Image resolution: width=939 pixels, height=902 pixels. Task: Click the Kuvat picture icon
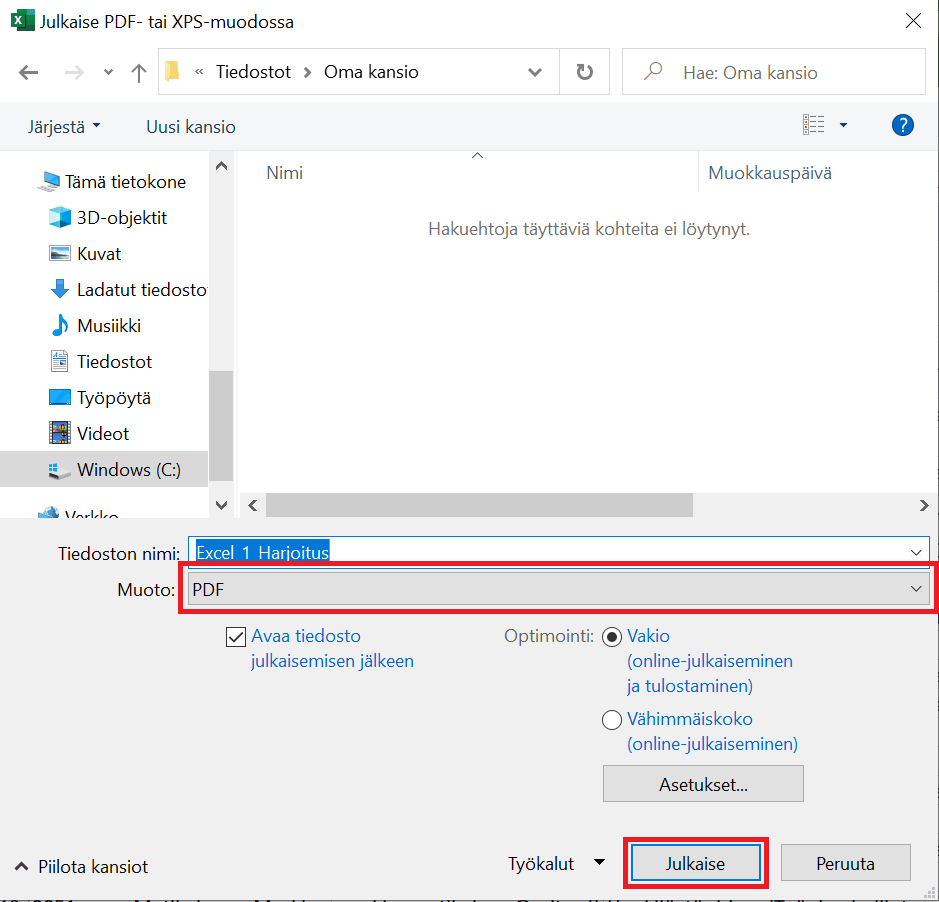[x=59, y=253]
